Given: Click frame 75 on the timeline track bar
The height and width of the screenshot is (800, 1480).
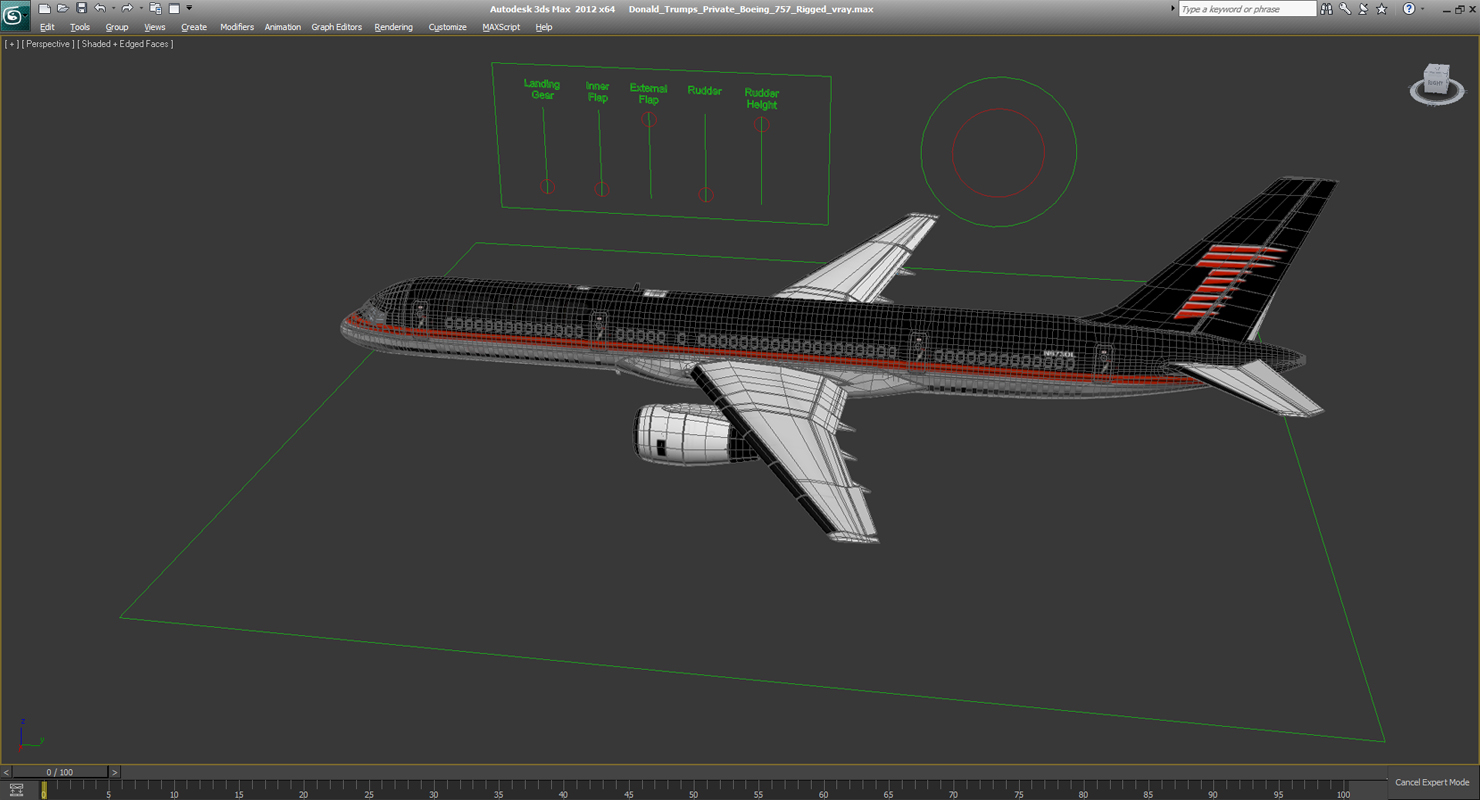Looking at the screenshot, I should (1019, 789).
